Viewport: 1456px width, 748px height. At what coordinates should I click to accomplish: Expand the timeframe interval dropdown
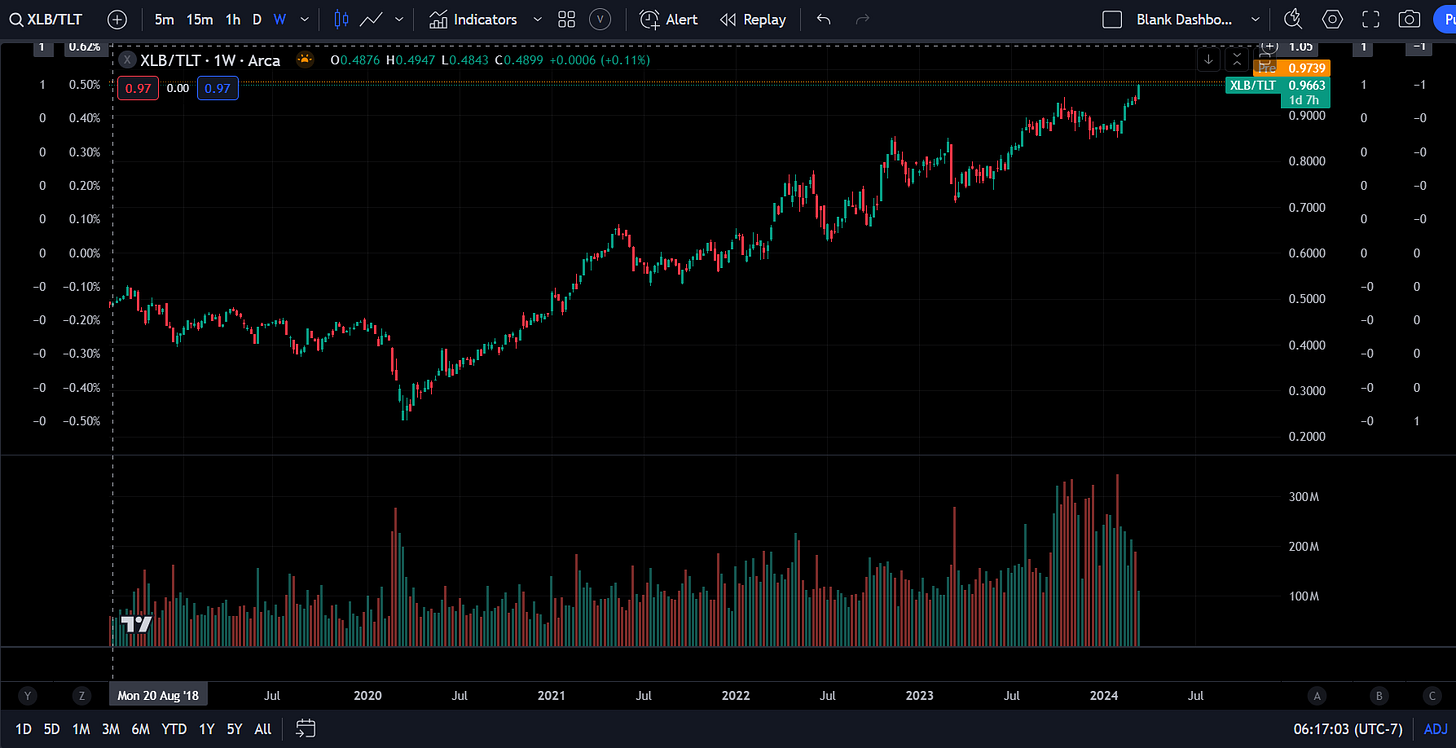tap(305, 19)
